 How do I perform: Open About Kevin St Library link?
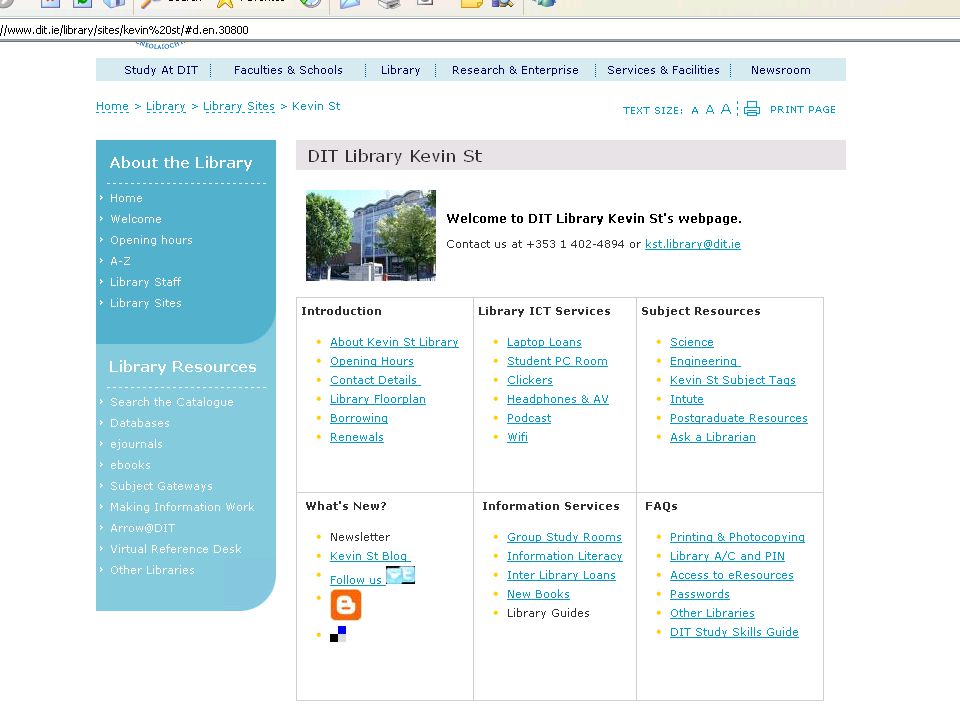click(x=394, y=342)
